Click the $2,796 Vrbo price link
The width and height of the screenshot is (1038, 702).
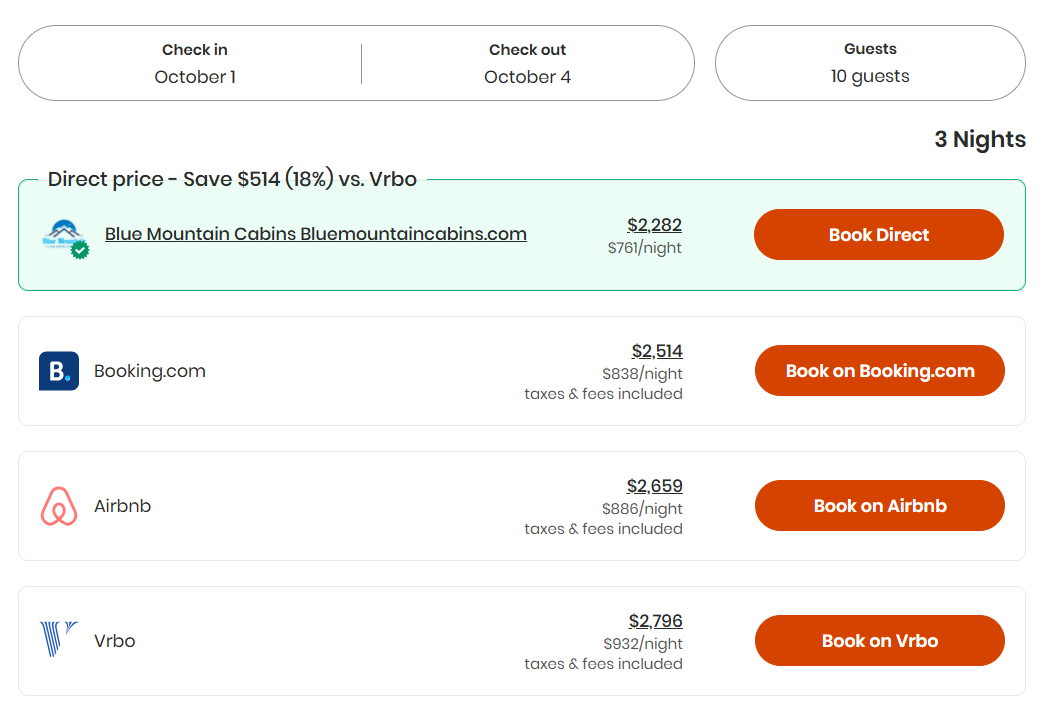656,621
